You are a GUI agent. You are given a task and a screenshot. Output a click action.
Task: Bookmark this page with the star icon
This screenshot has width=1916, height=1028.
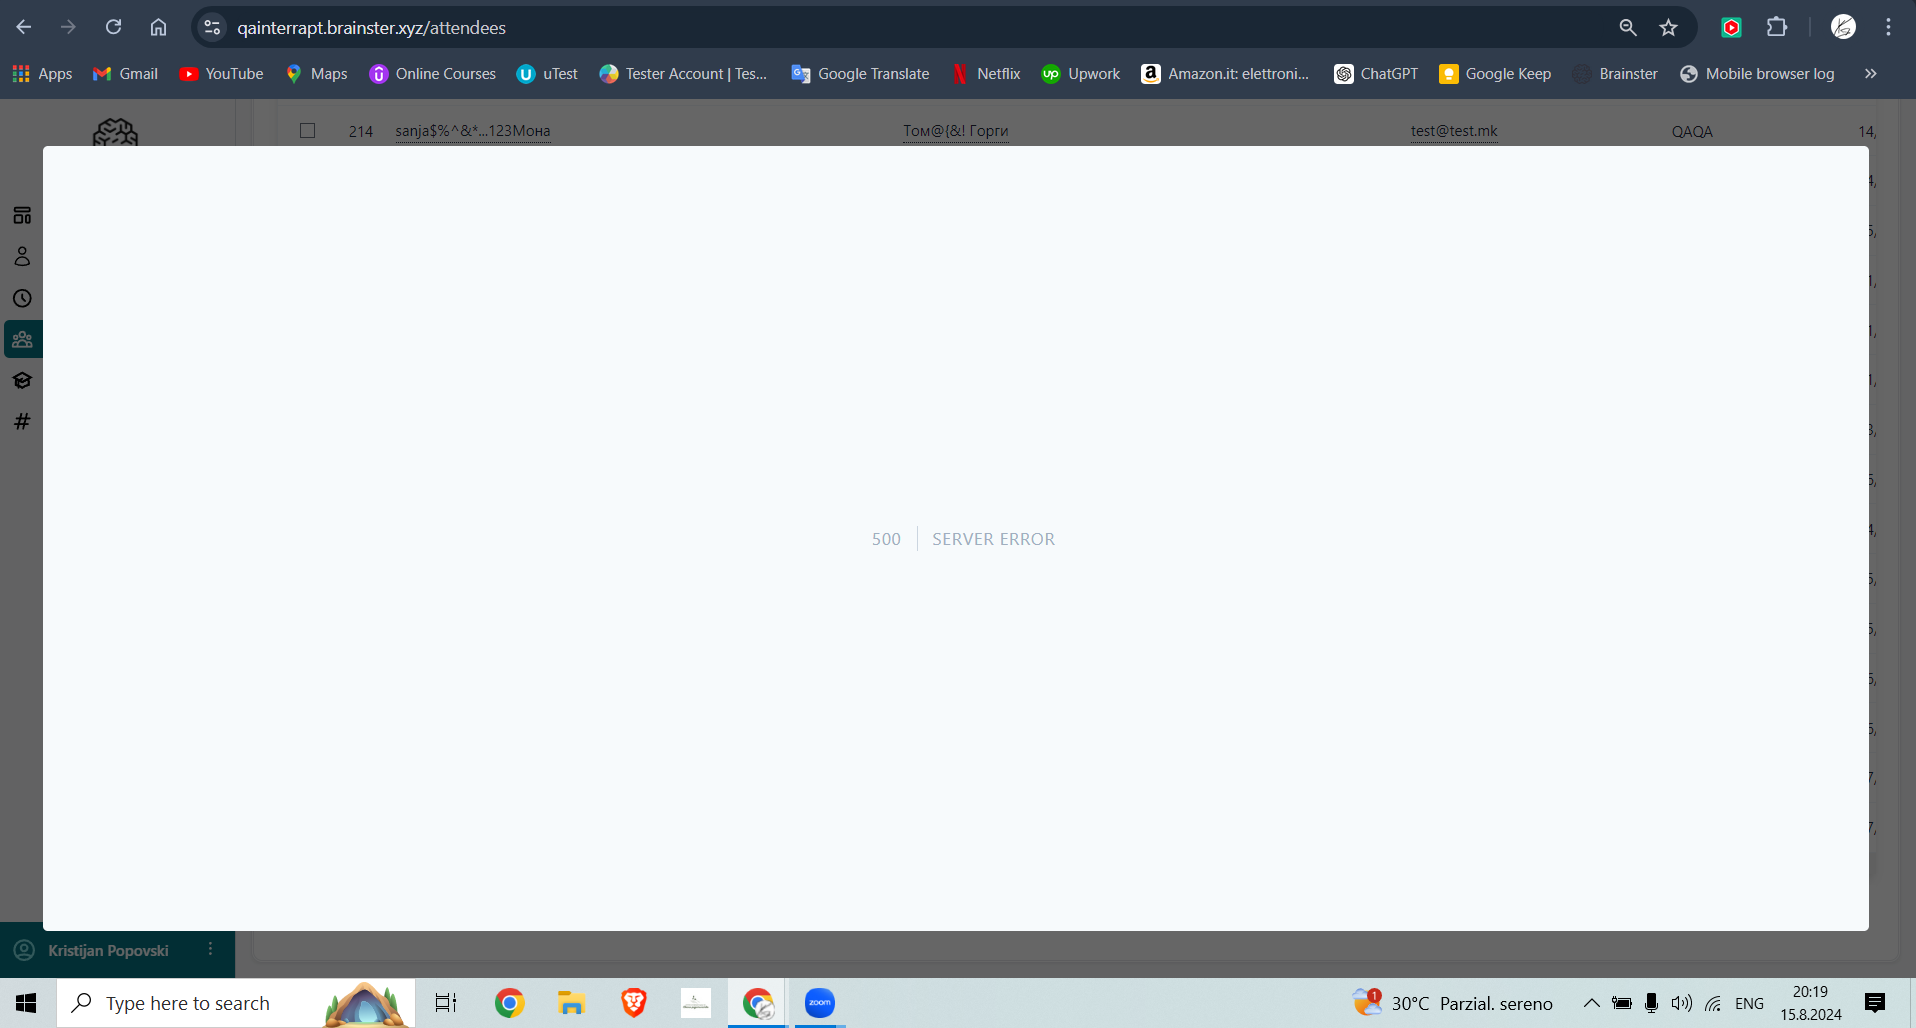point(1668,28)
